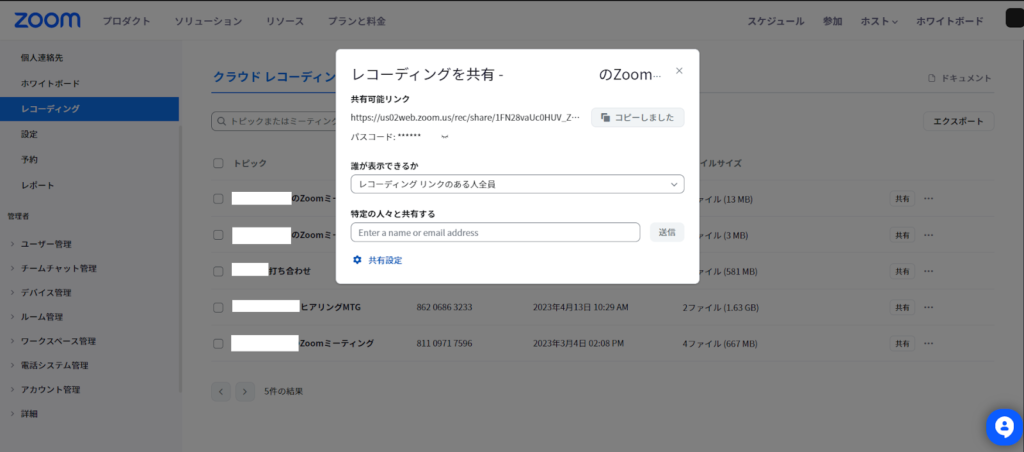Click the gear icon beside 共有設定
This screenshot has height=452, width=1024.
pos(357,260)
